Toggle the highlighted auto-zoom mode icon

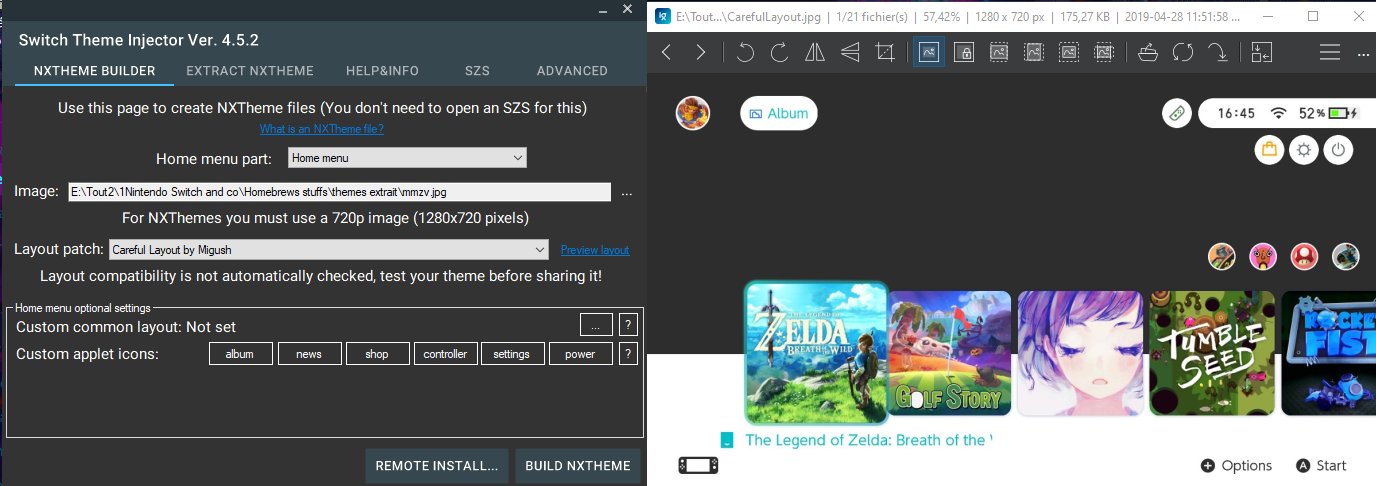929,52
